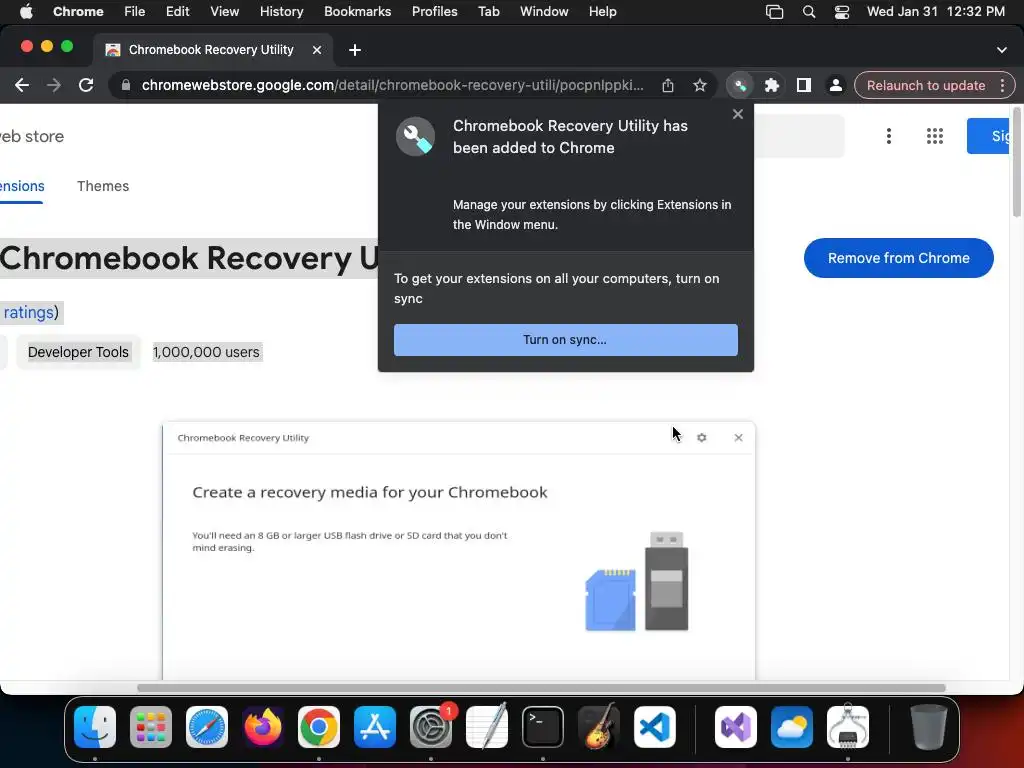Switch to the Extensions tab
Image resolution: width=1024 pixels, height=768 pixels.
[22, 186]
